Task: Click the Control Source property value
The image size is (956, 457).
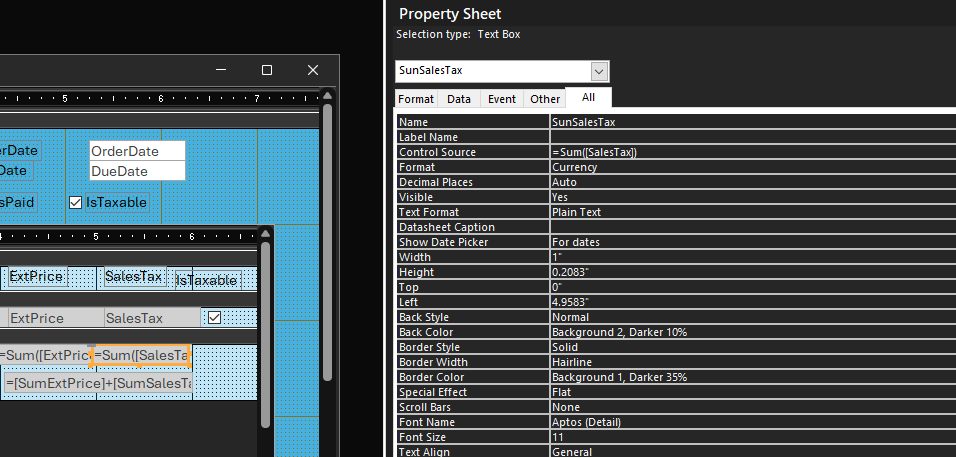Action: pos(750,152)
